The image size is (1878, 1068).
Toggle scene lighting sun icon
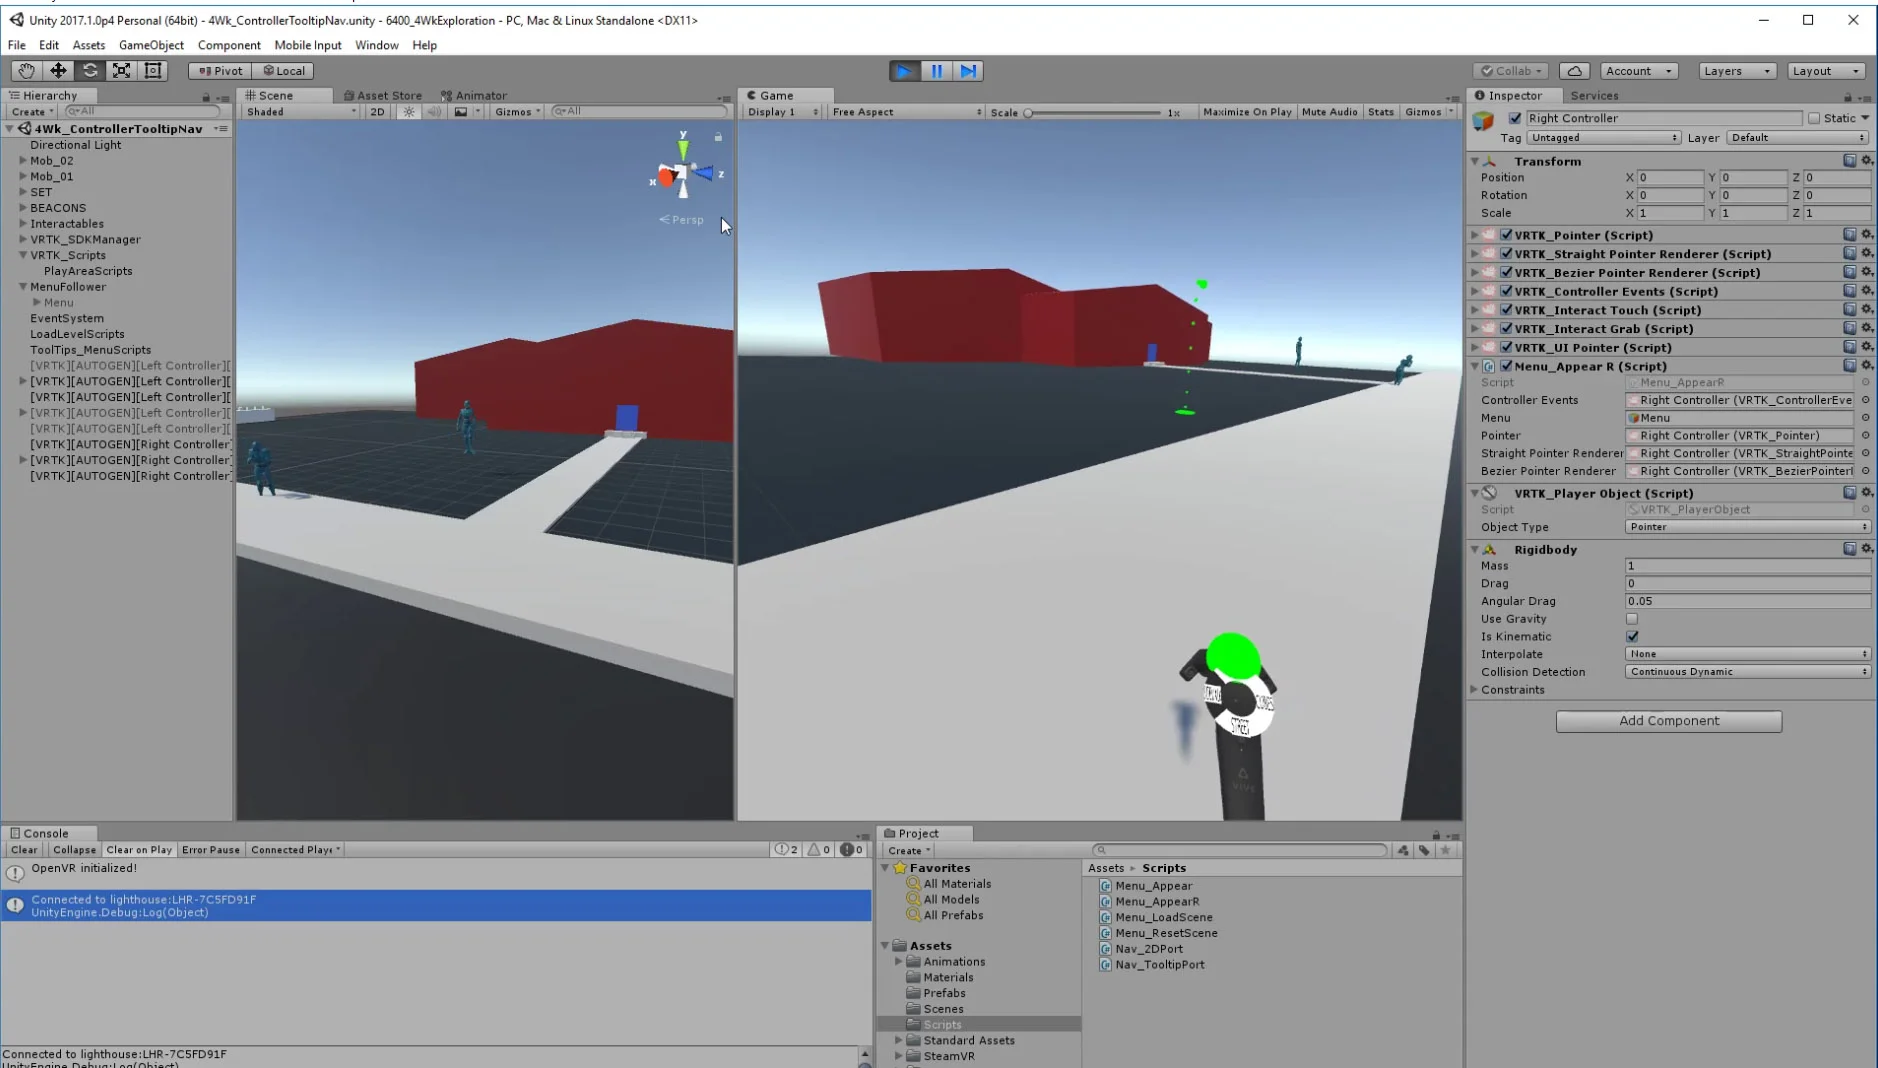[409, 112]
